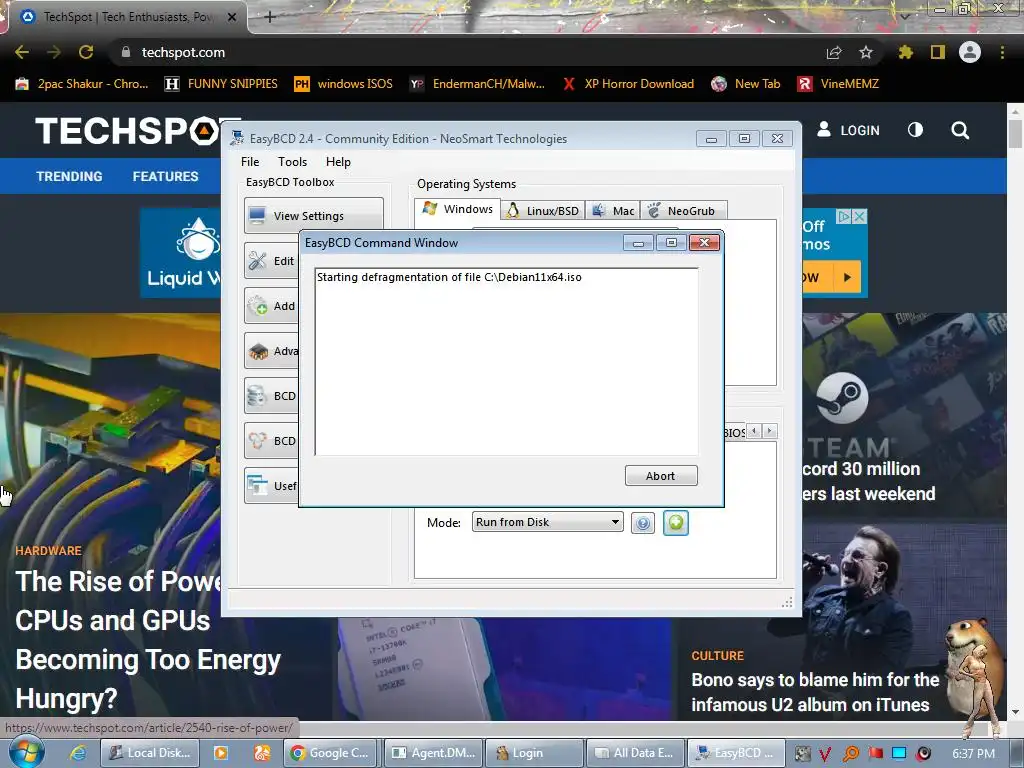Click the red V tray icon
This screenshot has height=768, width=1024.
[x=825, y=754]
